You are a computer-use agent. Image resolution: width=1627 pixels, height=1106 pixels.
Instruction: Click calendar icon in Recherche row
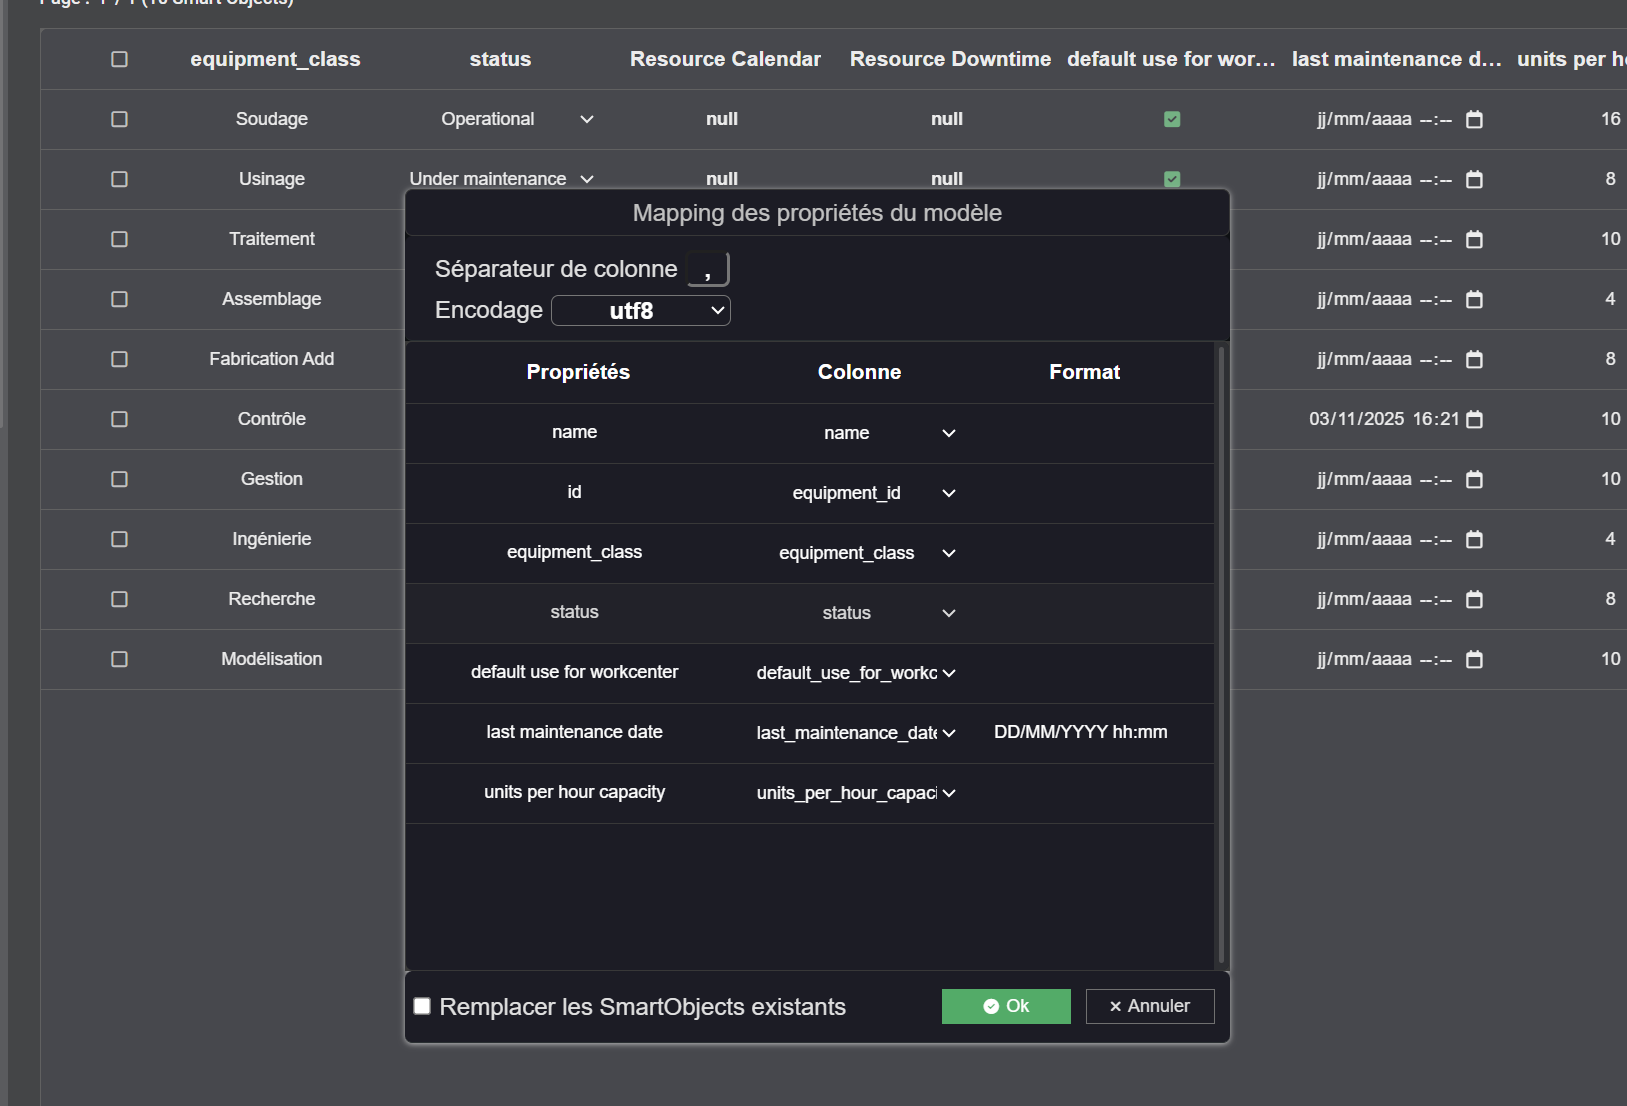coord(1474,600)
